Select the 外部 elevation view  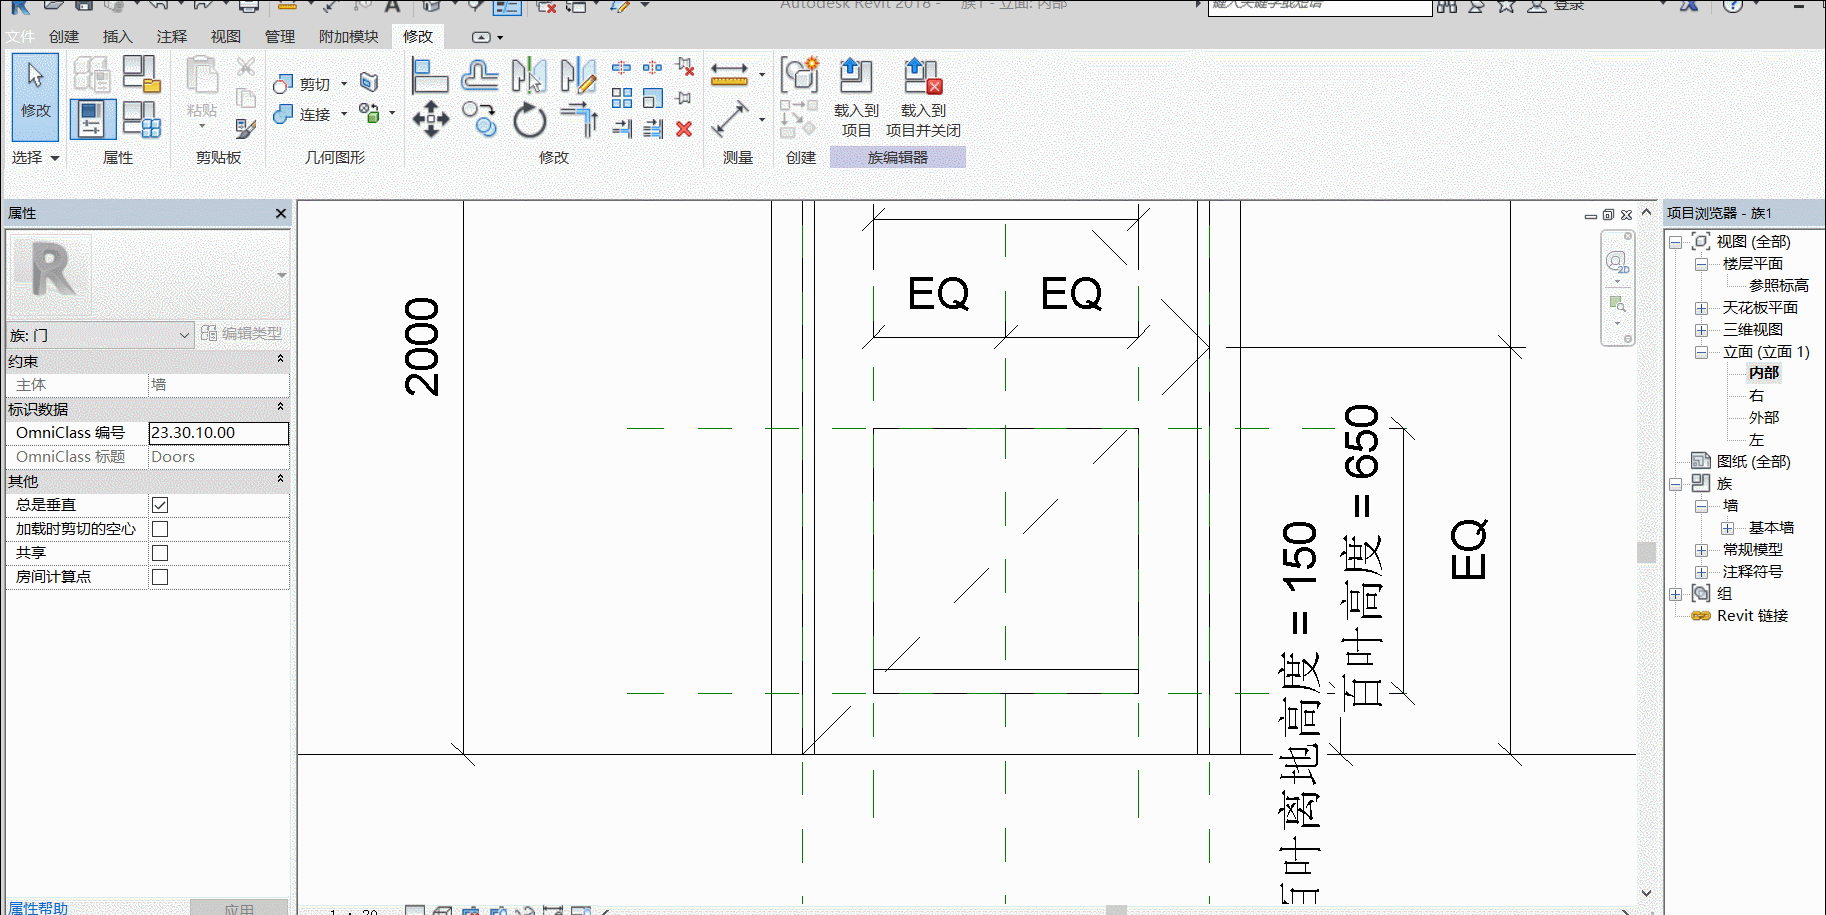[1764, 418]
